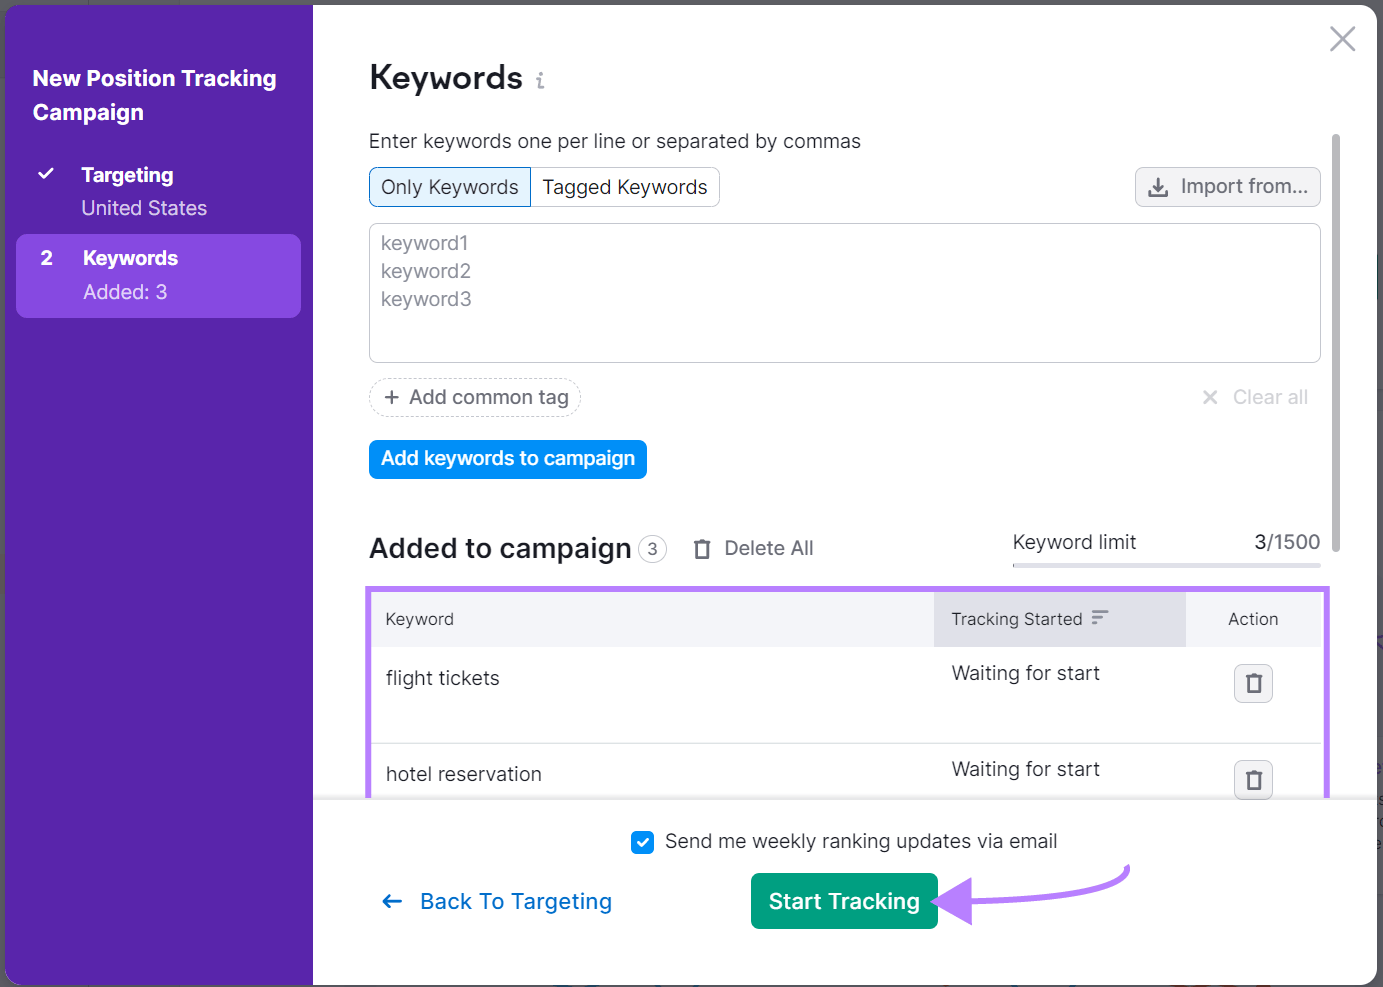Screen dimensions: 1383x987
Task: Delete the hotel reservation keyword
Action: 1253,780
